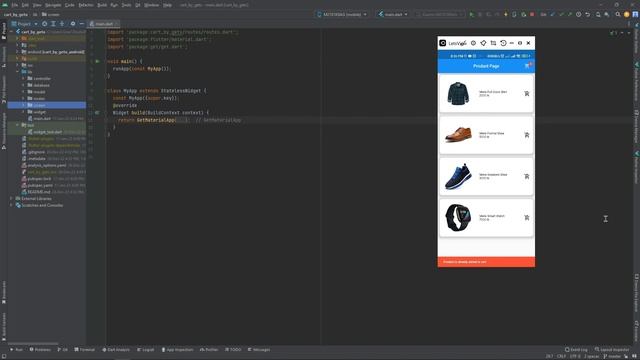Collapse the lib folder arrow

(x=17, y=72)
